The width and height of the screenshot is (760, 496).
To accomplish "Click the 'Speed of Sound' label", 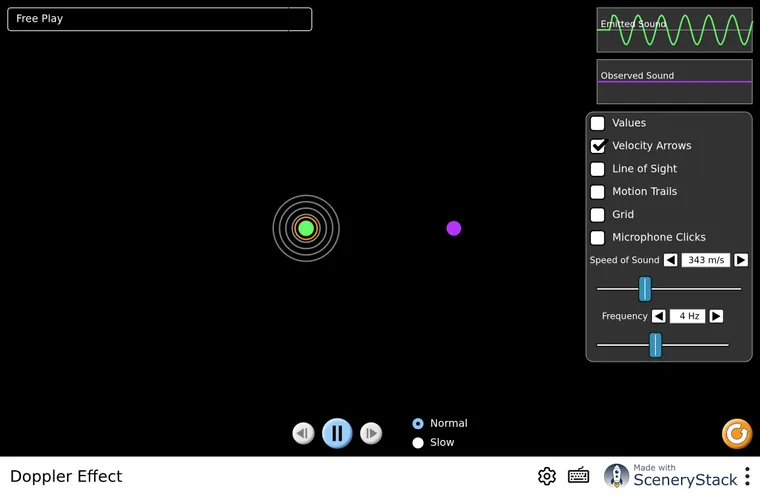I will coord(624,260).
